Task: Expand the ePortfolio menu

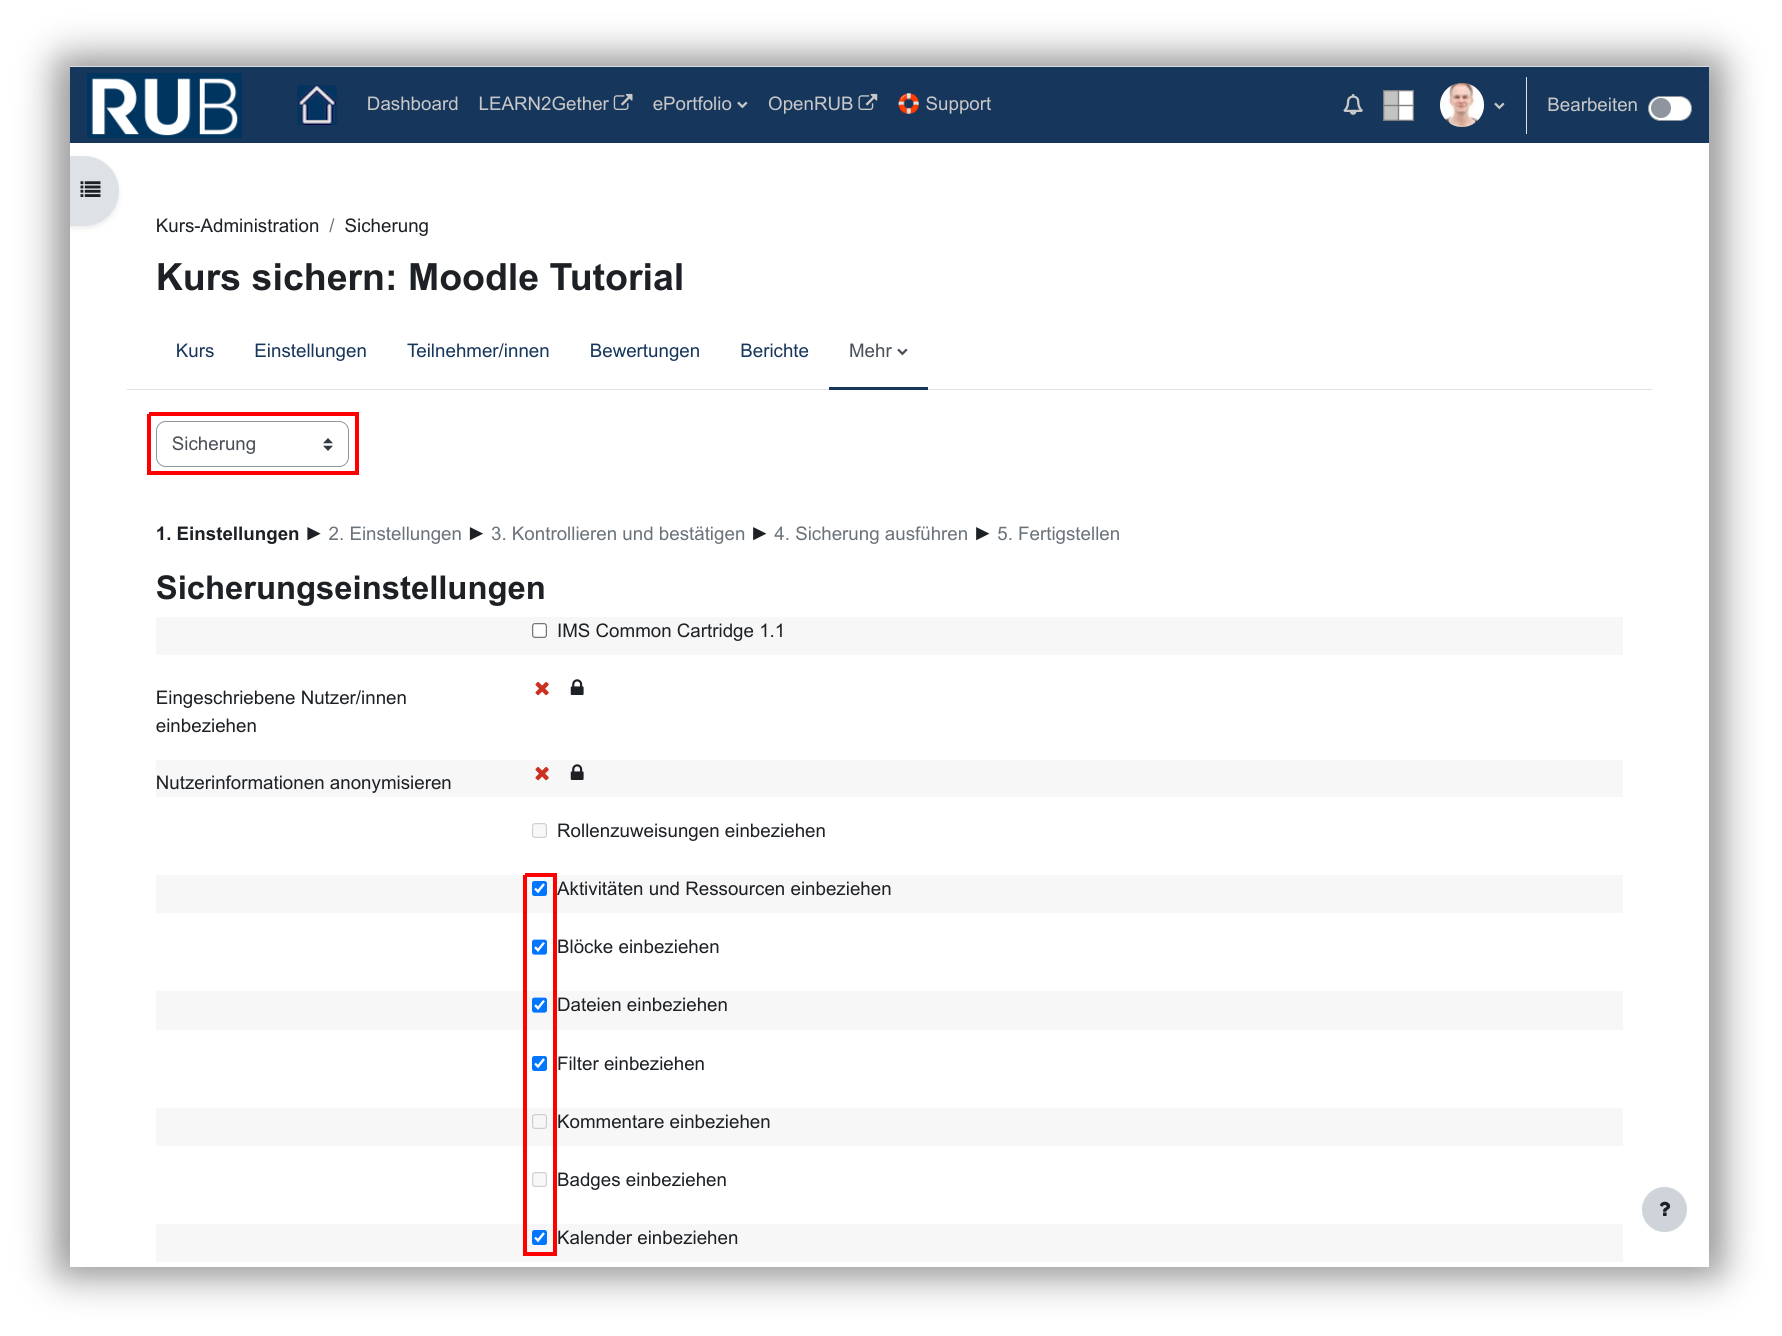Action: (x=699, y=104)
